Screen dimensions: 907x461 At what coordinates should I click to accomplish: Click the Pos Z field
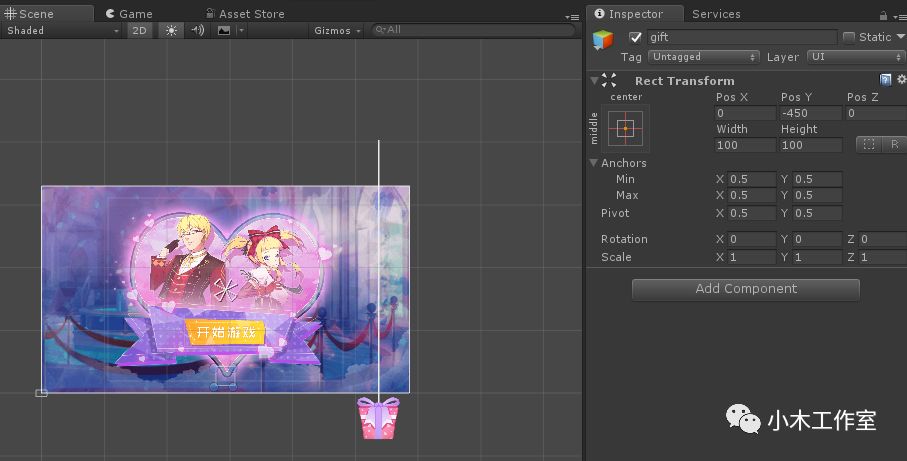tap(876, 113)
